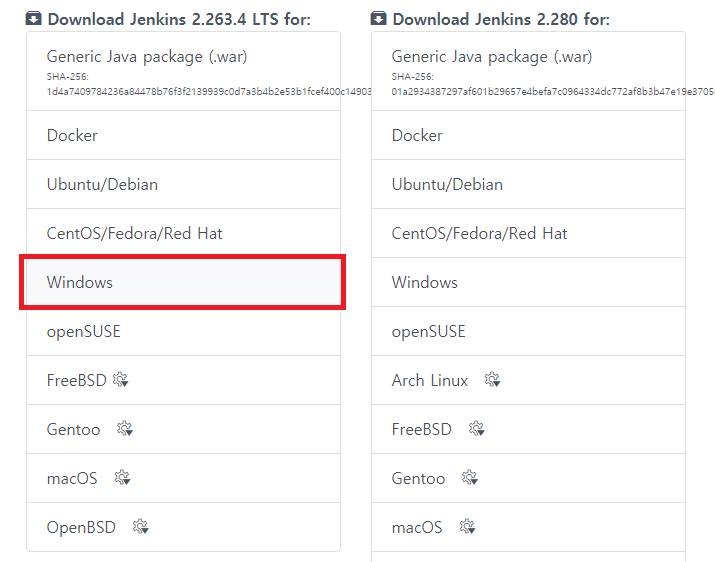
Task: Choose CentOS/Fedora/Red Hat in the LTS list
Action: coord(183,234)
